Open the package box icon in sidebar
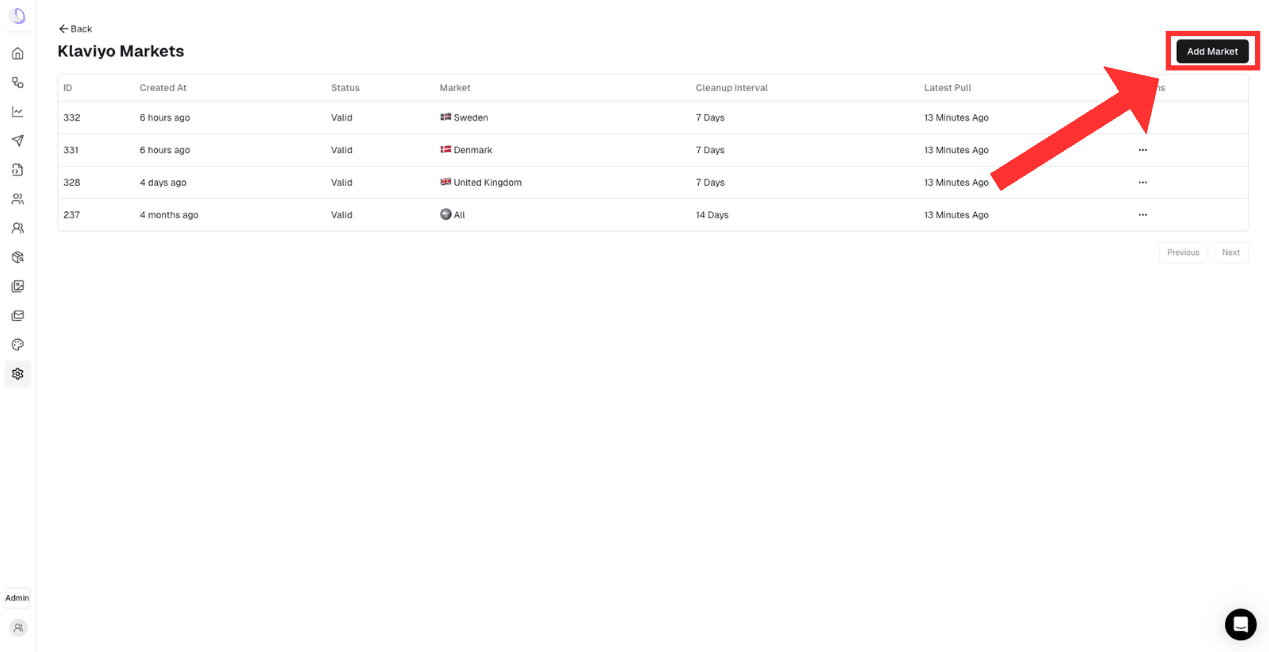This screenshot has height=652, width=1269. [17, 257]
